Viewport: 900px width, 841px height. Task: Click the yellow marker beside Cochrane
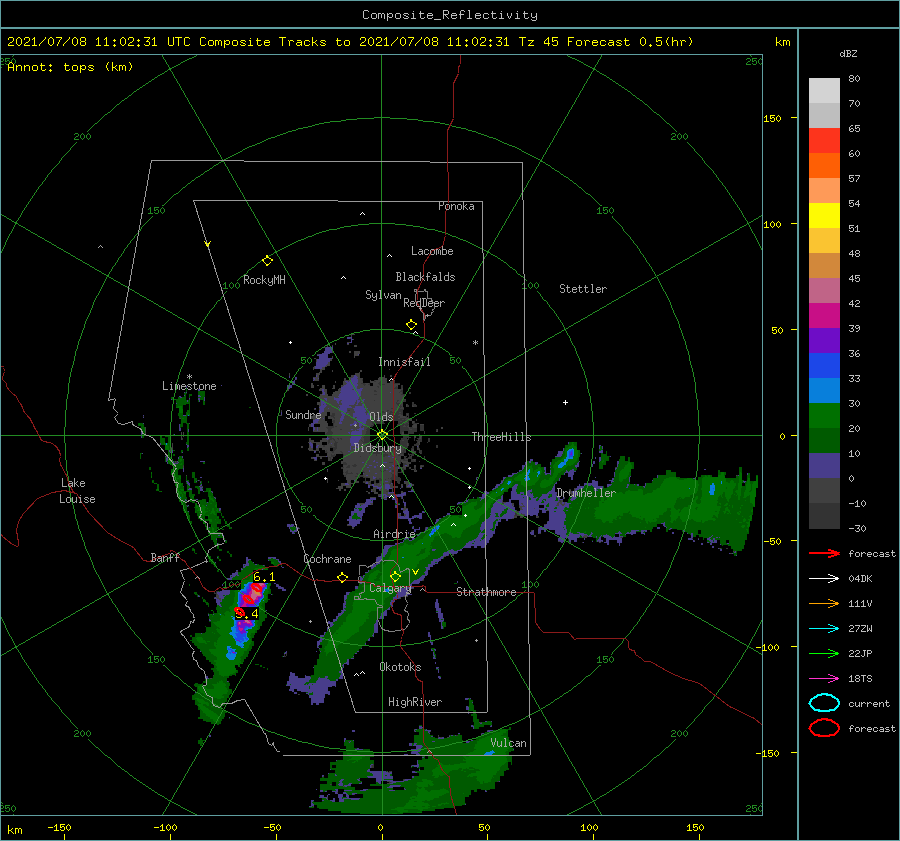[343, 577]
